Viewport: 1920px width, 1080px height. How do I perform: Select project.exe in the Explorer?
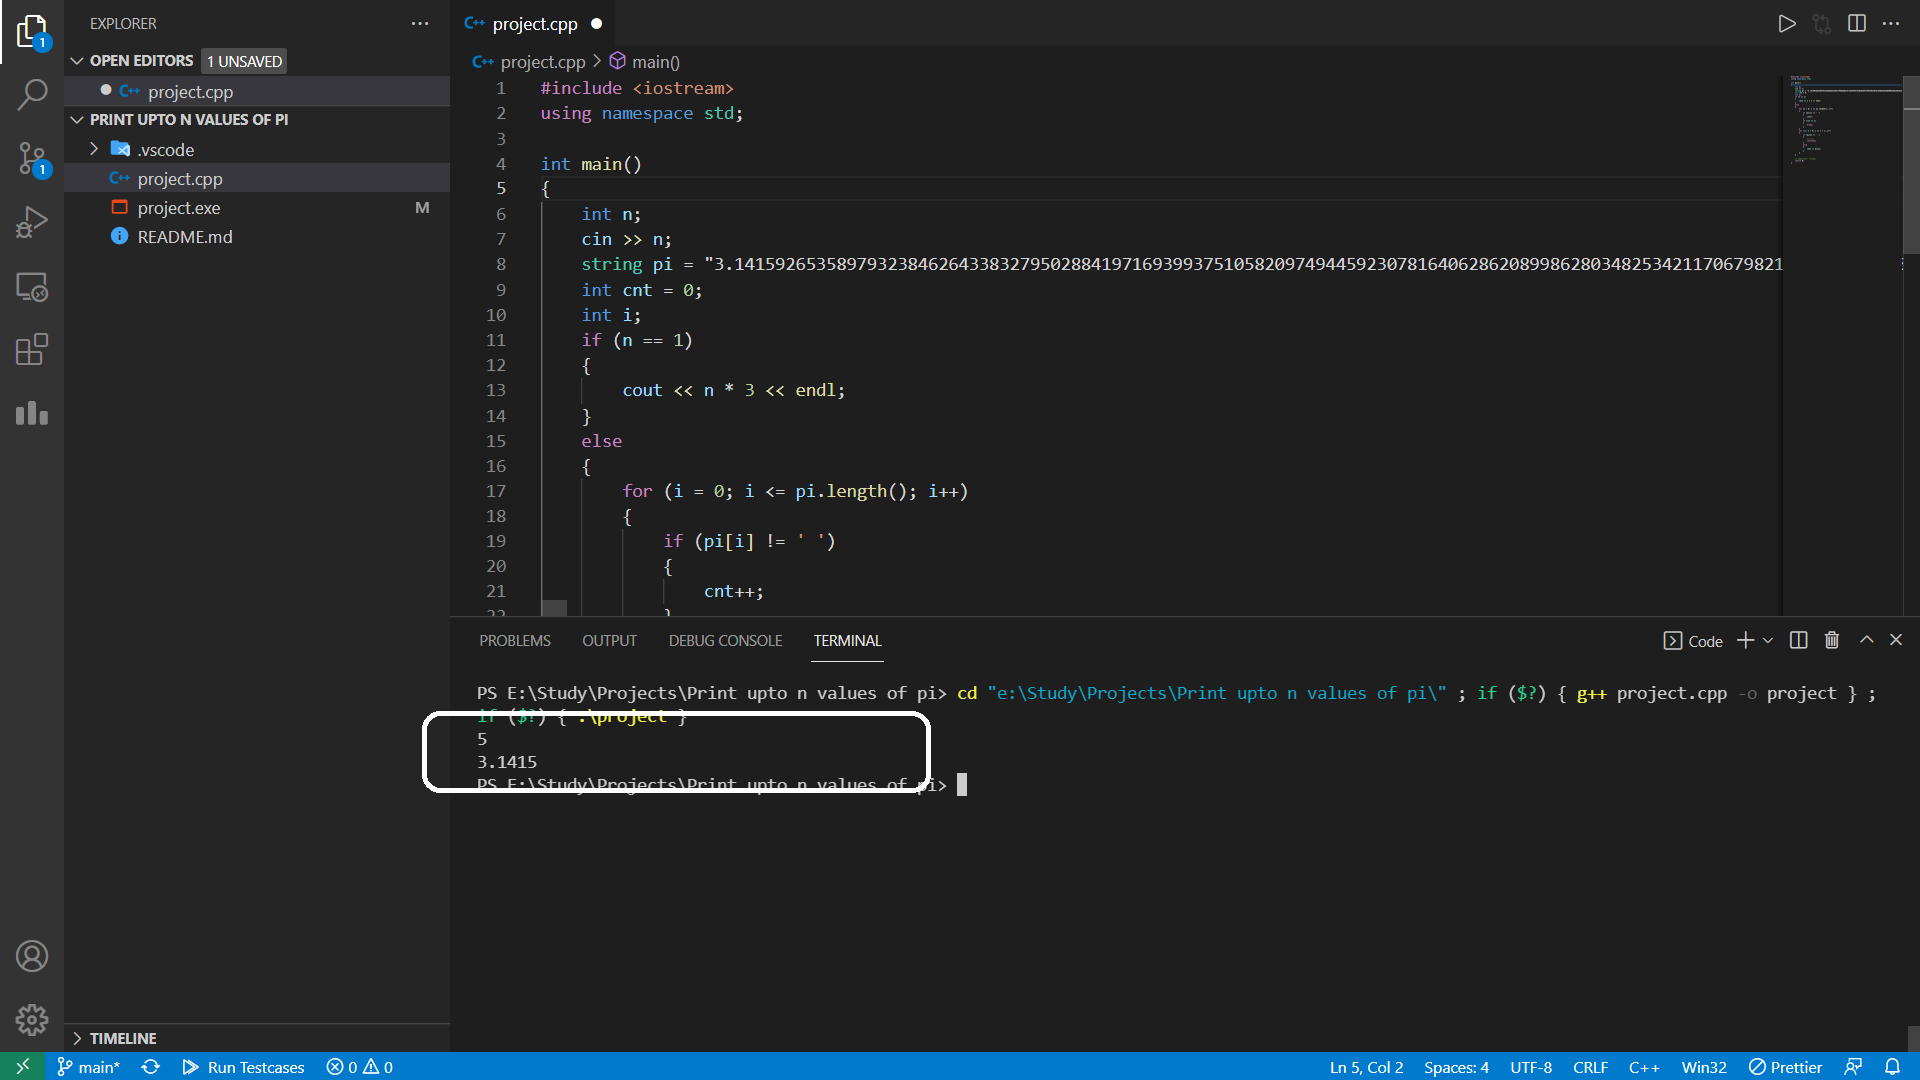coord(178,207)
